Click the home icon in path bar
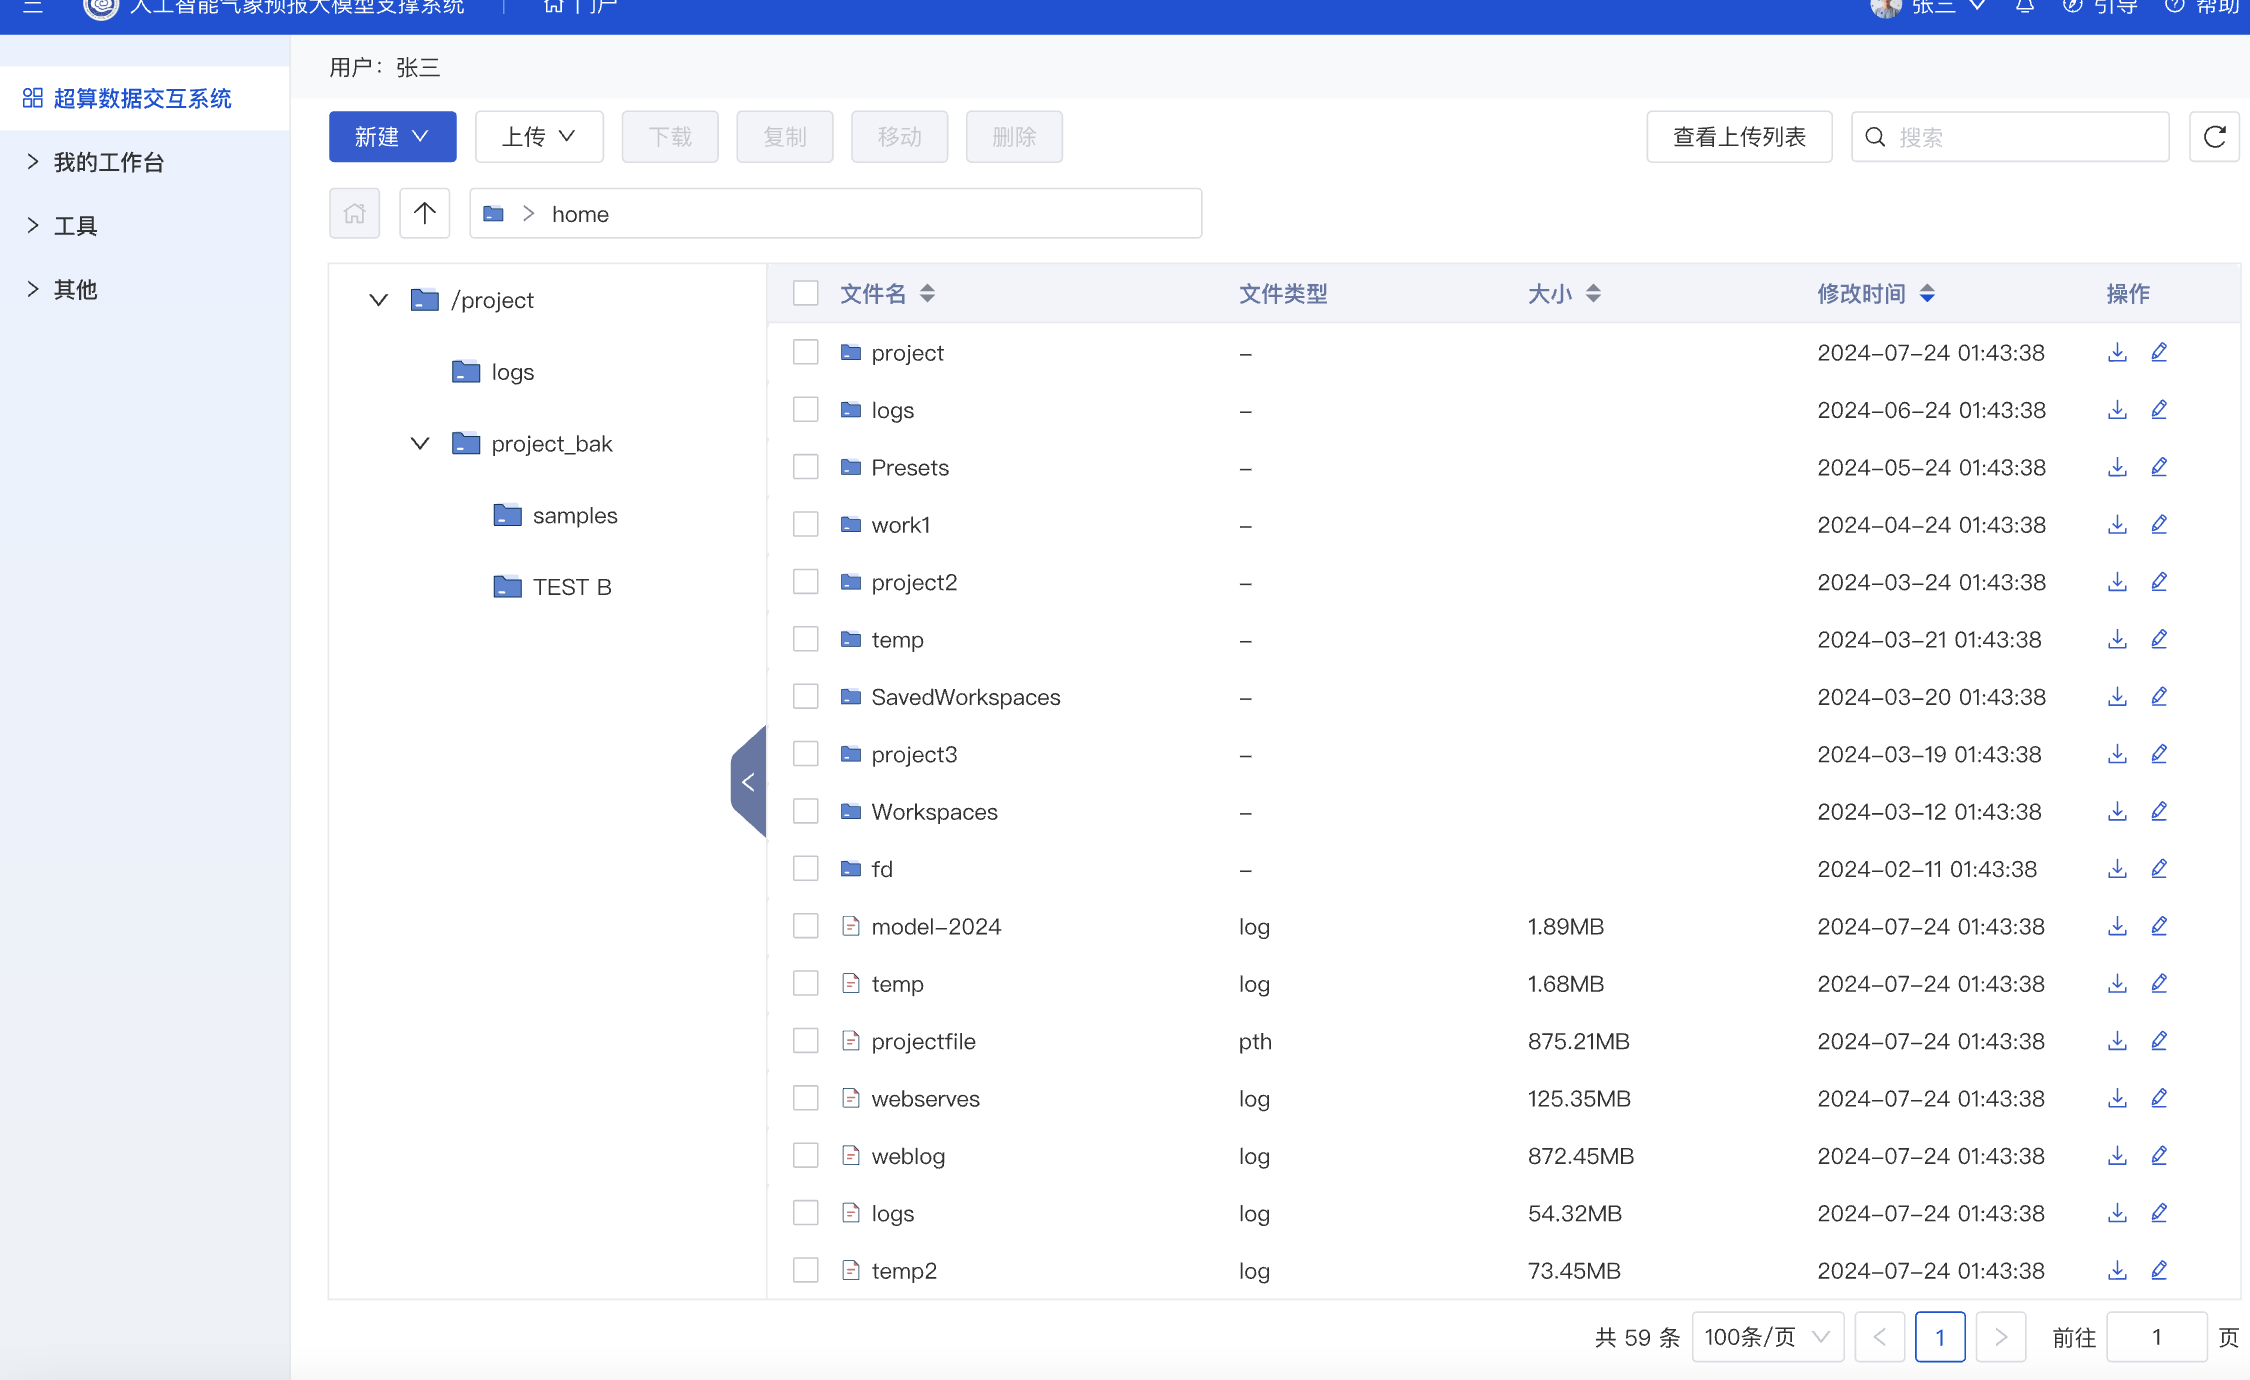The height and width of the screenshot is (1380, 2250). (354, 213)
